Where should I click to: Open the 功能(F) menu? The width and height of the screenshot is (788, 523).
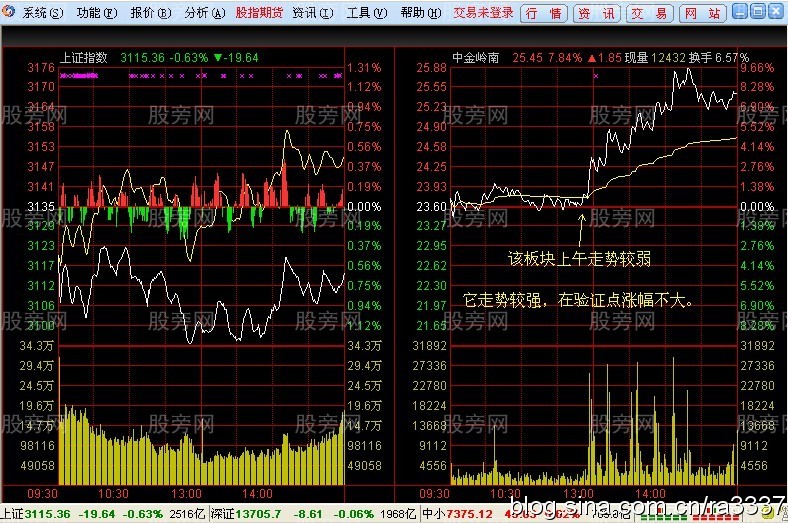click(97, 13)
